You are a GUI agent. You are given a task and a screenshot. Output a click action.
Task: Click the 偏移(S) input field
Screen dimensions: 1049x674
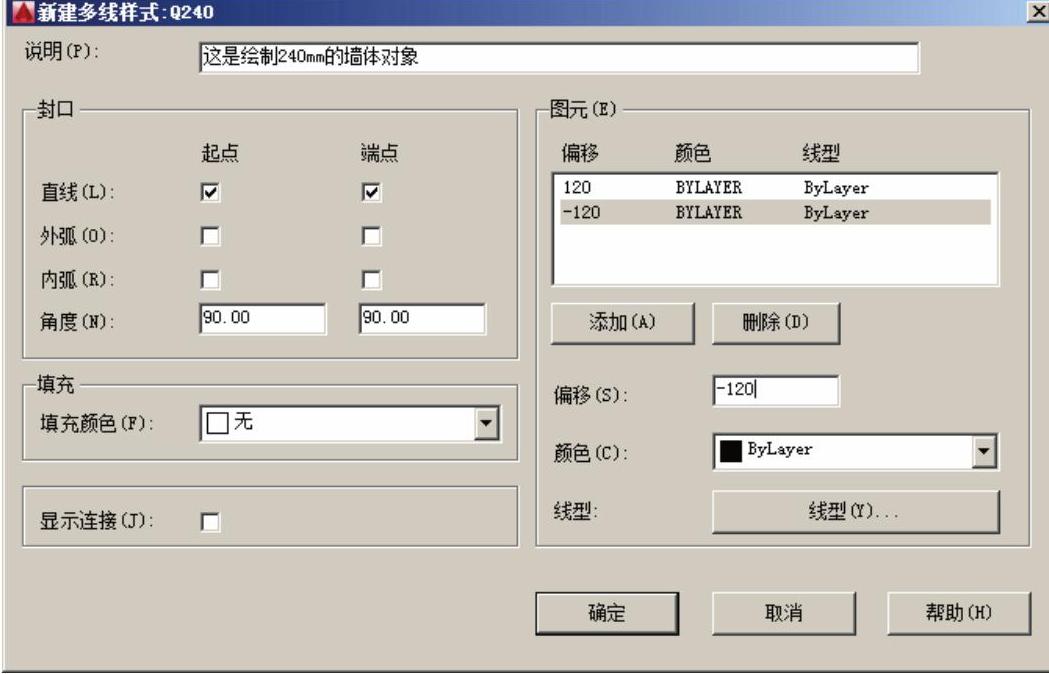click(x=775, y=390)
